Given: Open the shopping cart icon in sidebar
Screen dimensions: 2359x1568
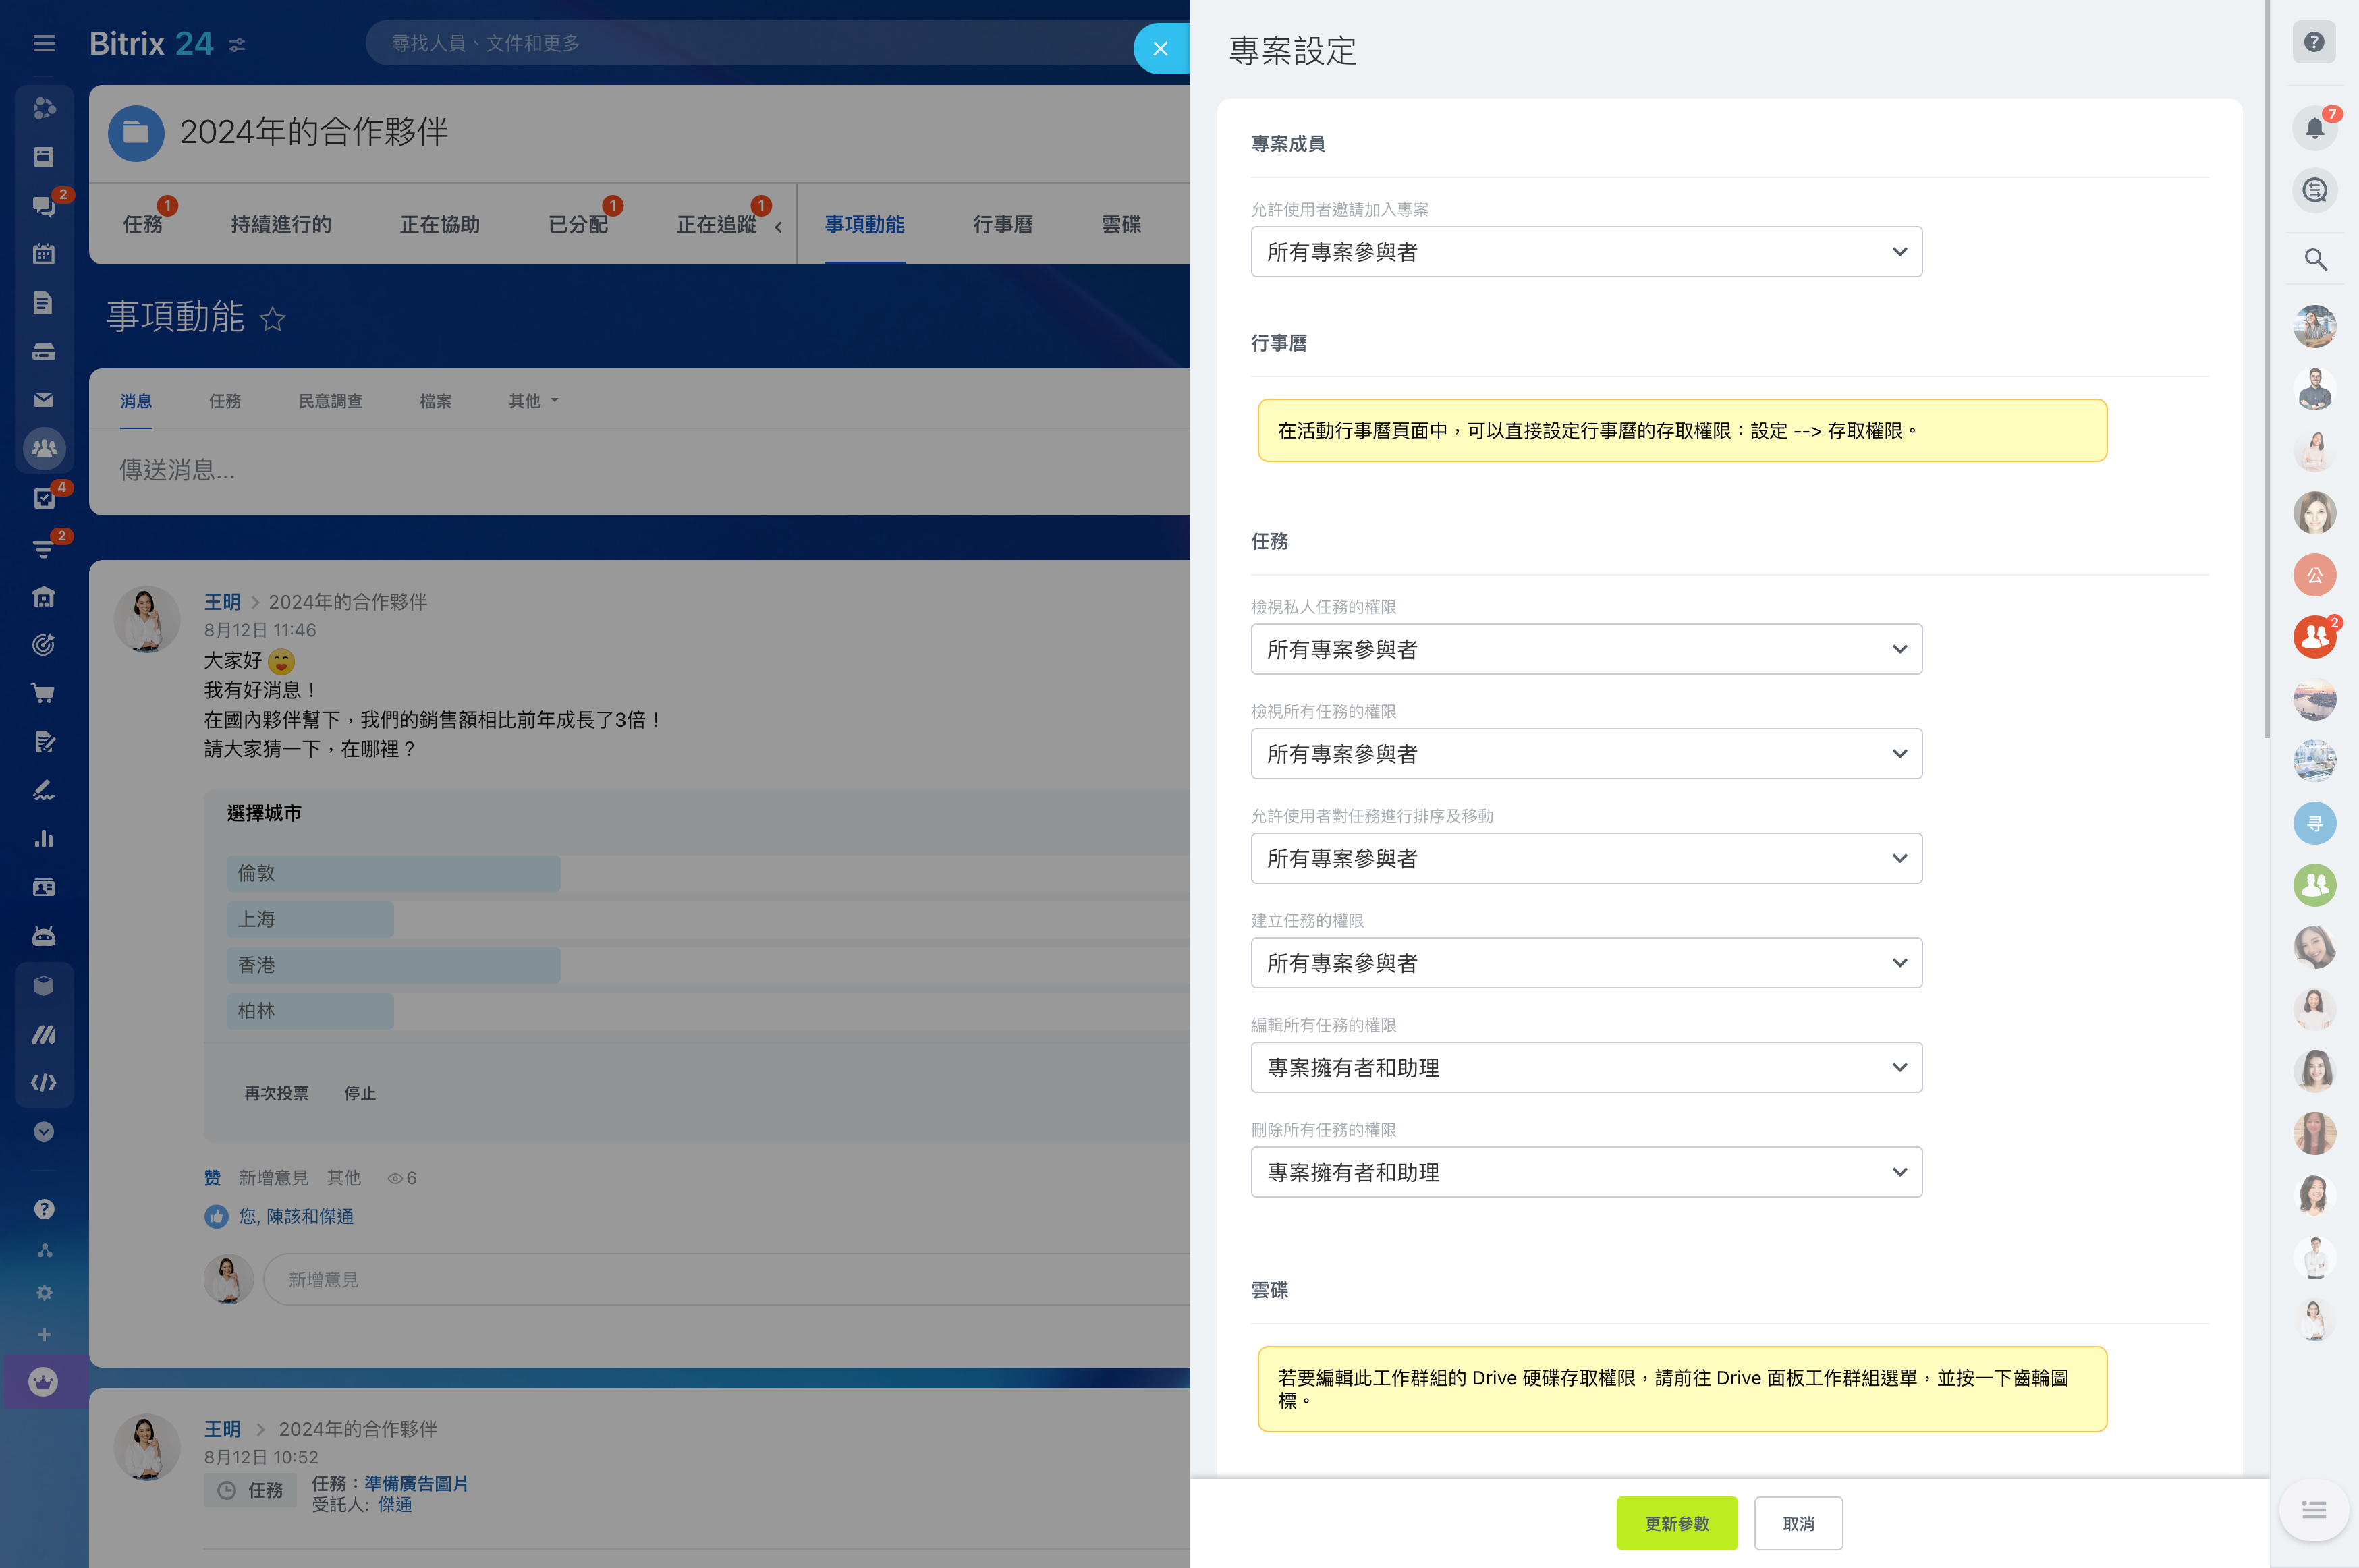Looking at the screenshot, I should tap(43, 693).
